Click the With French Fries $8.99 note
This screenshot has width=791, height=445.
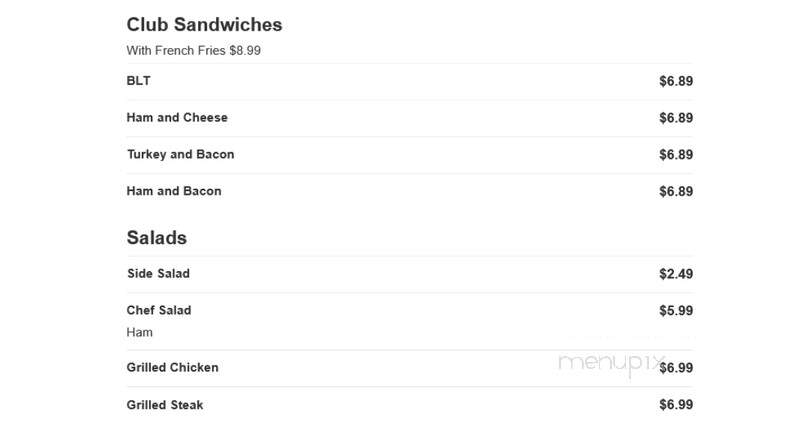point(194,50)
